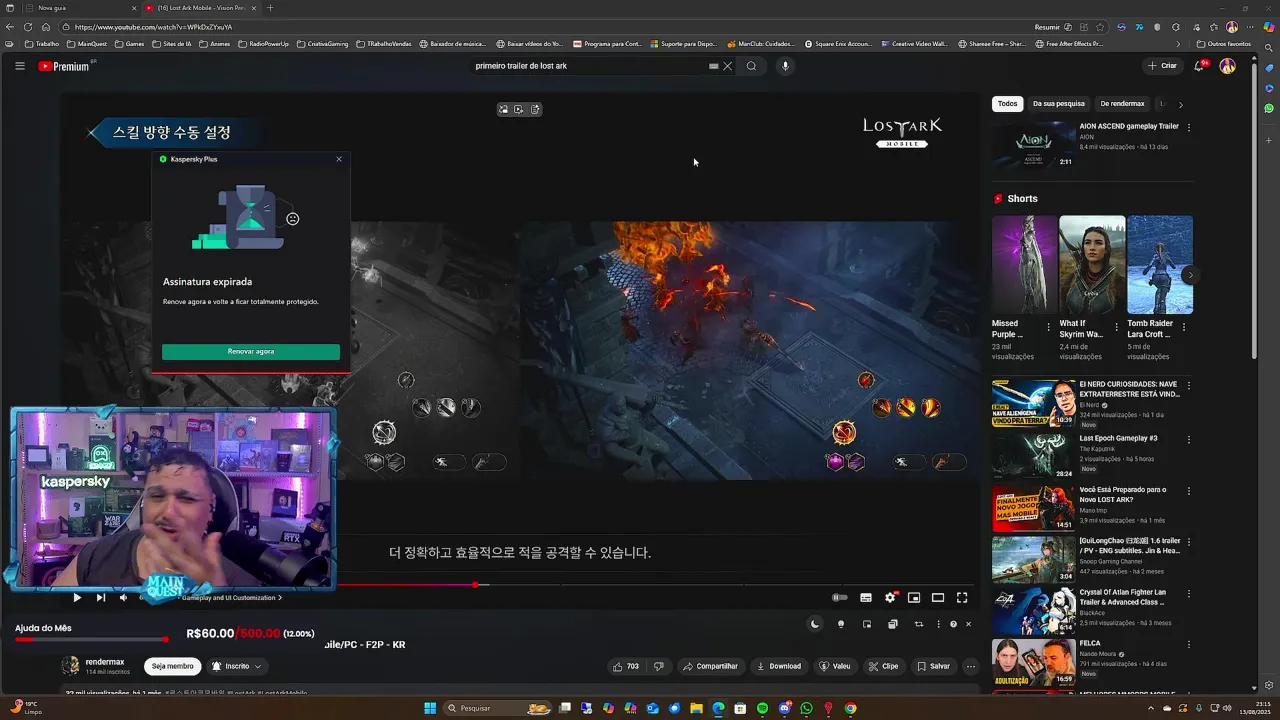Screen dimensions: 1280x720
Task: Click Renovar agora in Kaspersky popup
Action: [x=251, y=352]
